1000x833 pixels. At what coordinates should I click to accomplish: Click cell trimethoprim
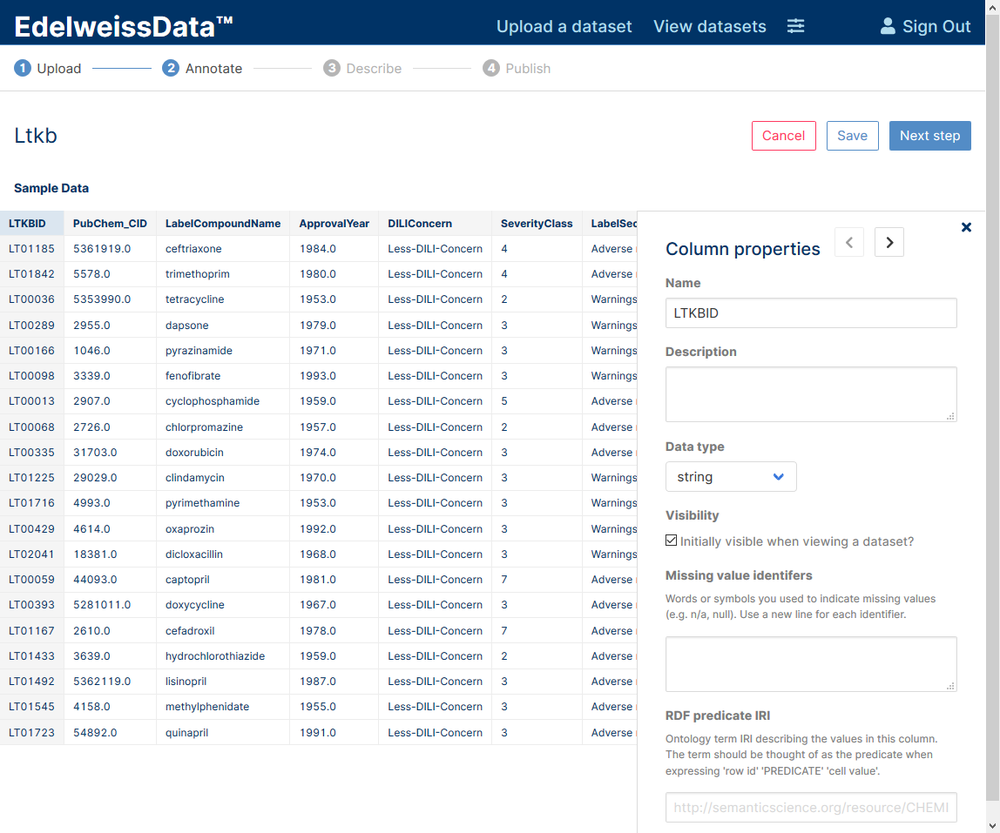(223, 274)
